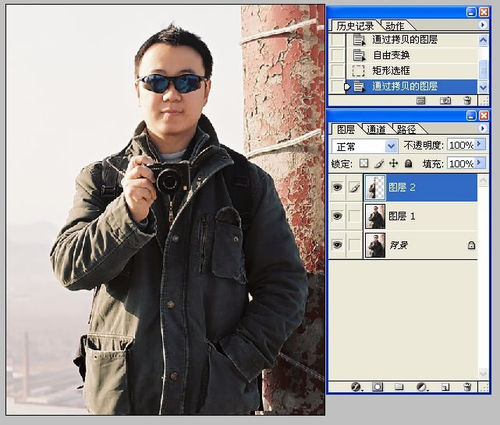Viewport: 500px width, 425px height.
Task: Create new snapshot in history panel
Action: tap(445, 100)
